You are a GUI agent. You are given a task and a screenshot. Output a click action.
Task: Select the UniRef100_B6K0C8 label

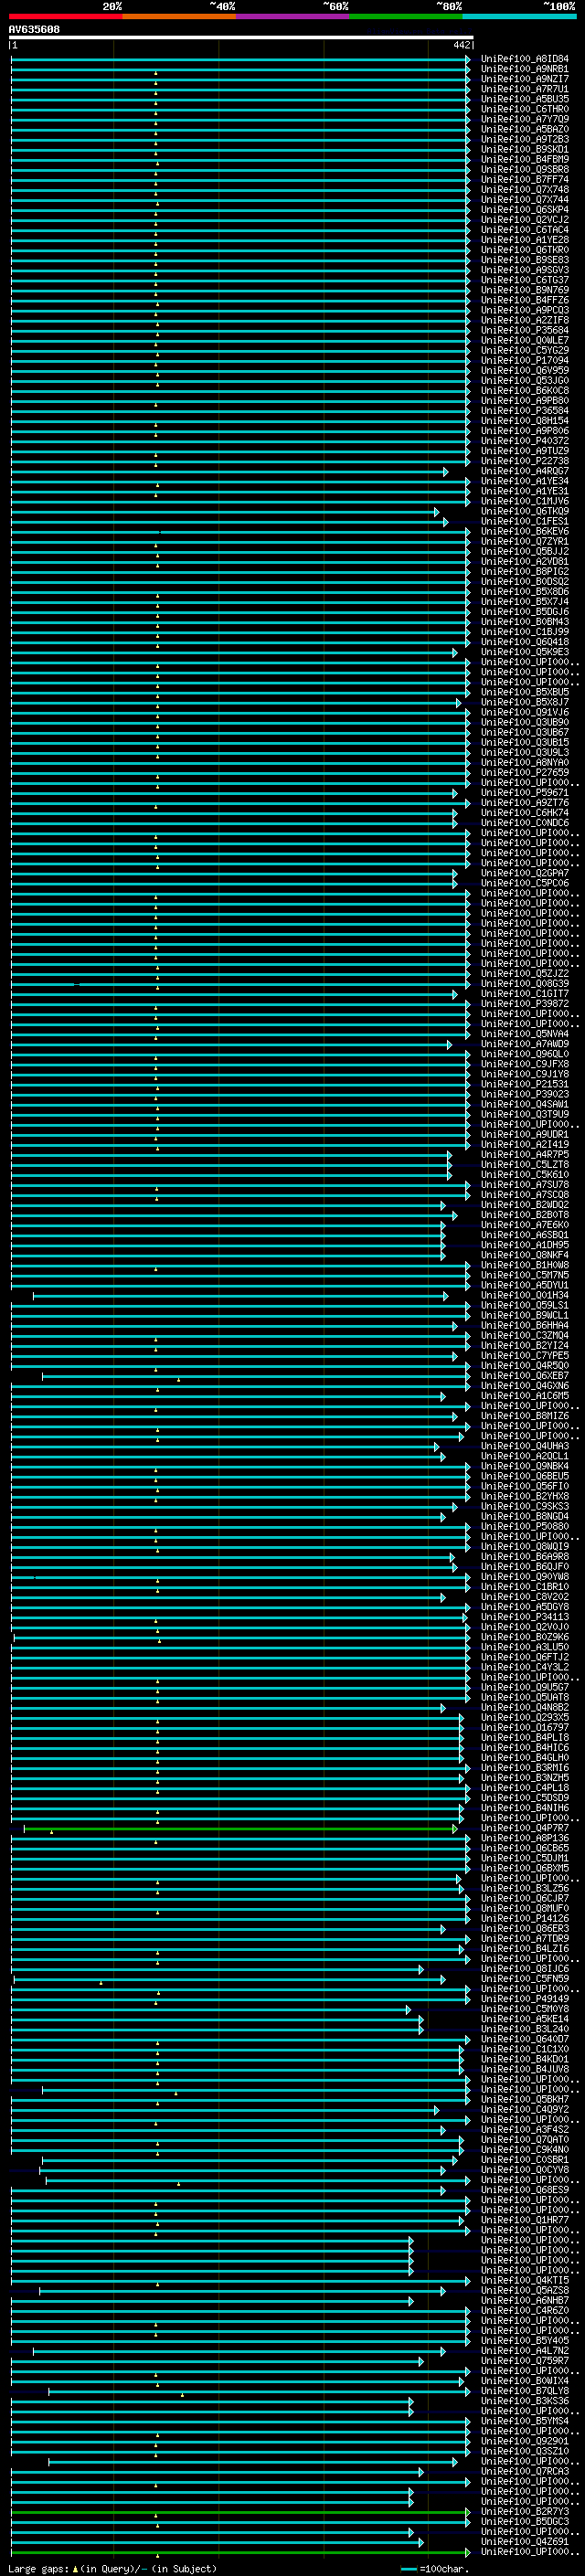click(524, 391)
